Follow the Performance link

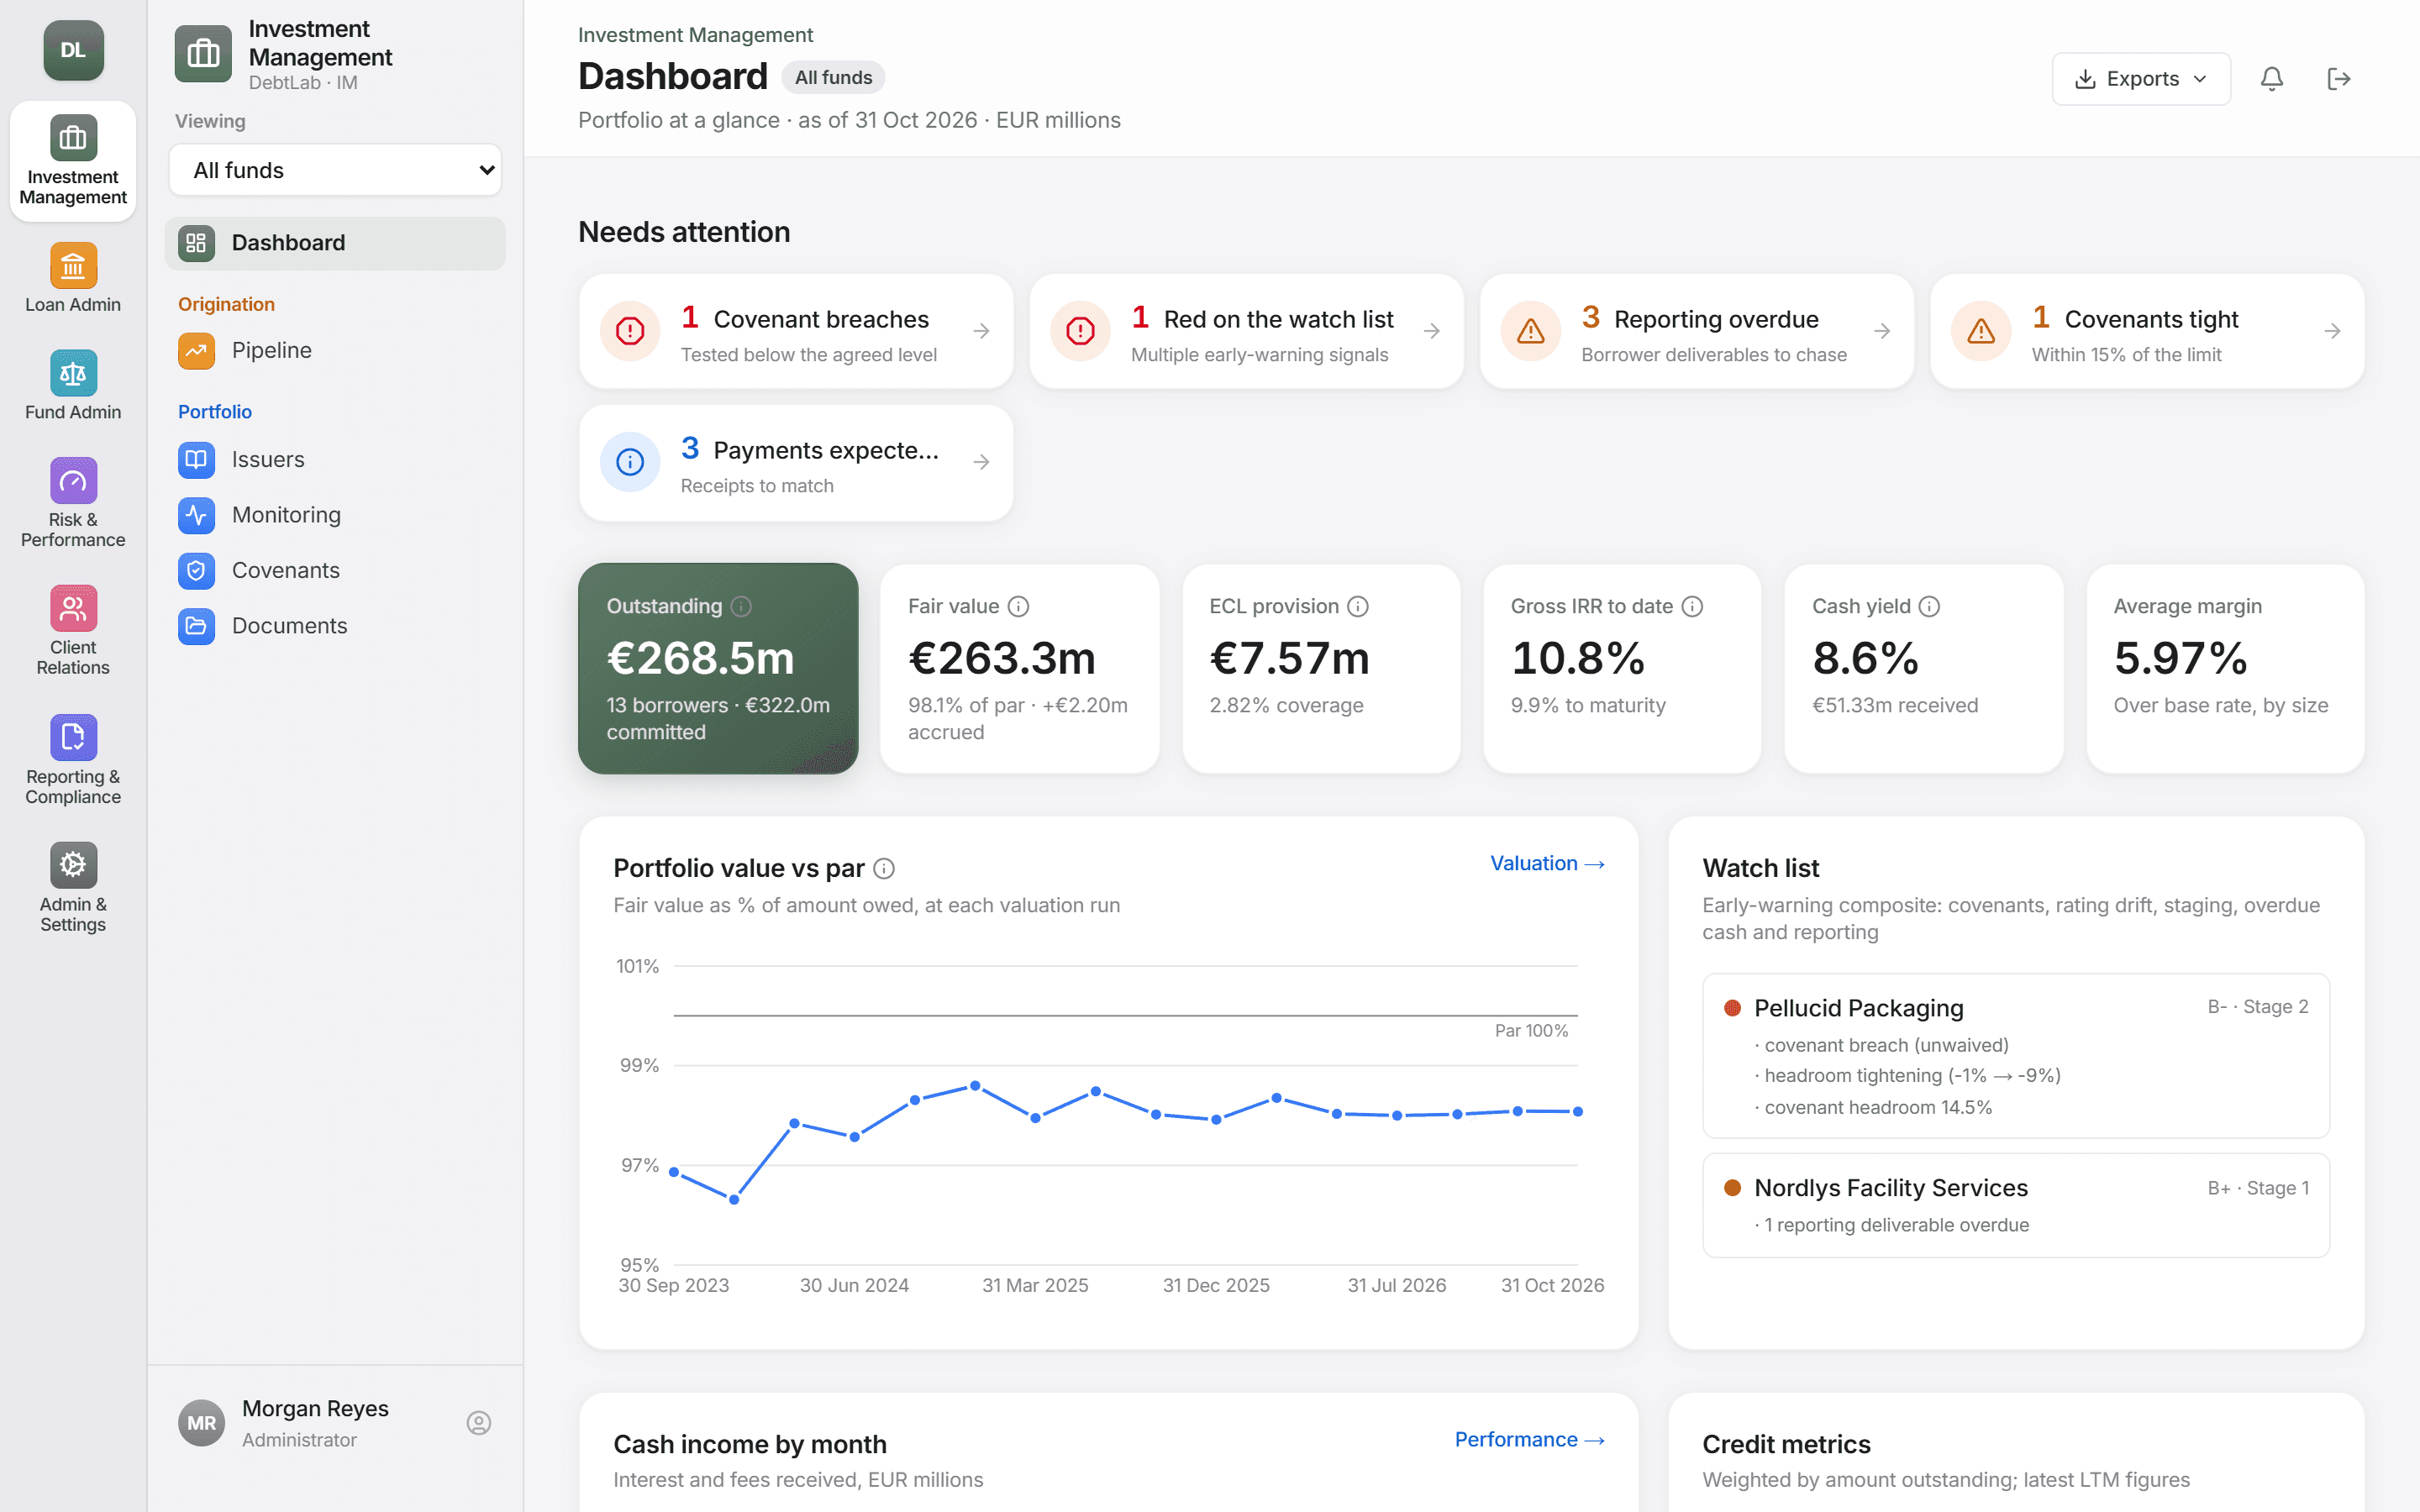(1529, 1439)
